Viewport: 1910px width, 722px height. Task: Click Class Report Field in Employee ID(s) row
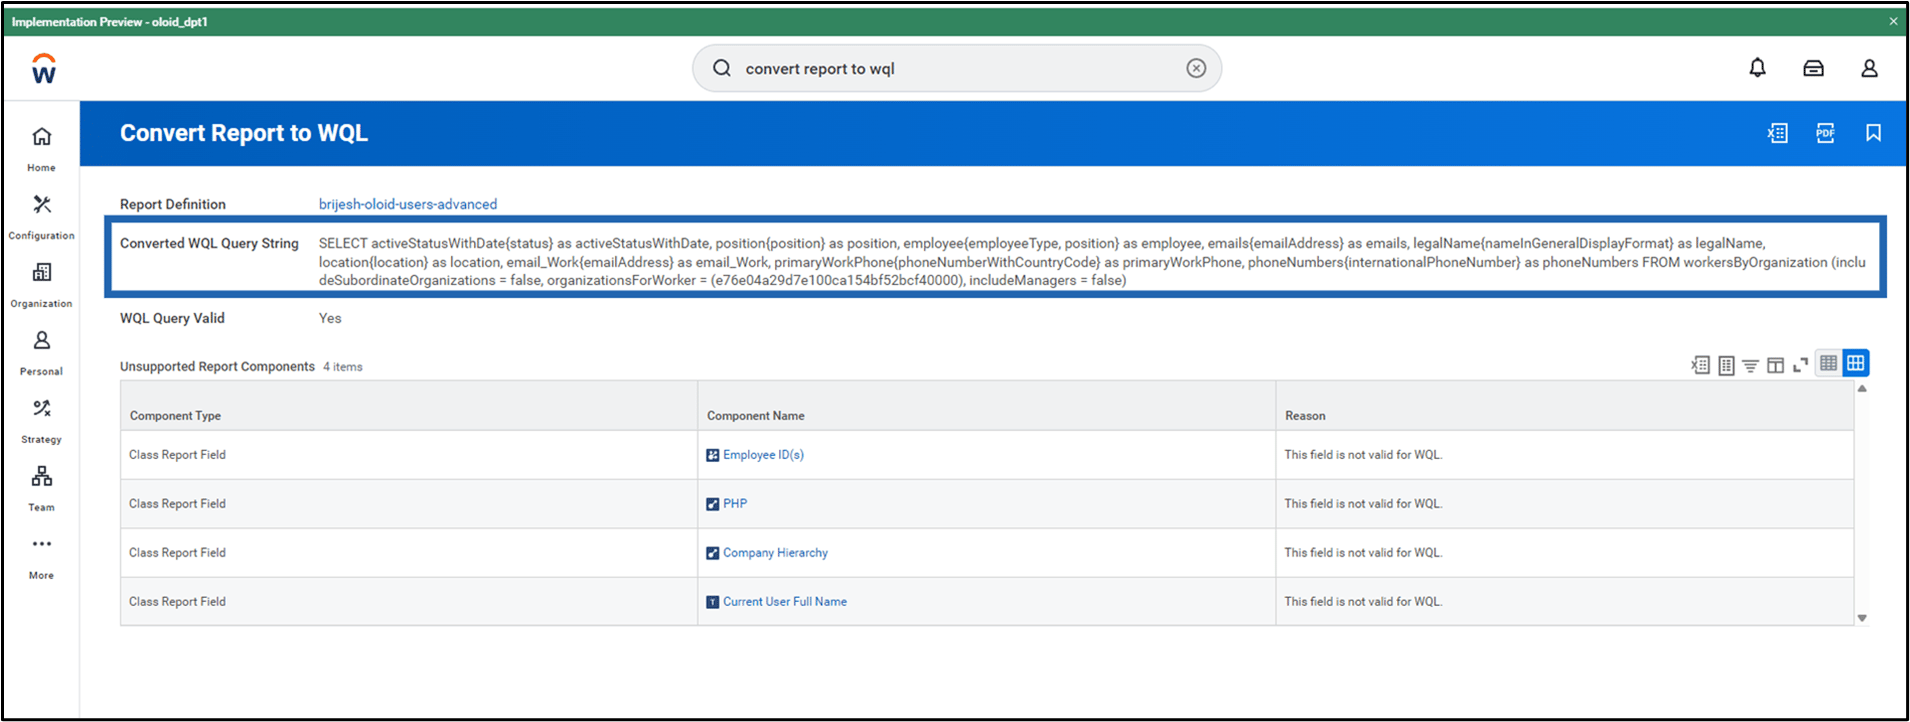click(177, 455)
